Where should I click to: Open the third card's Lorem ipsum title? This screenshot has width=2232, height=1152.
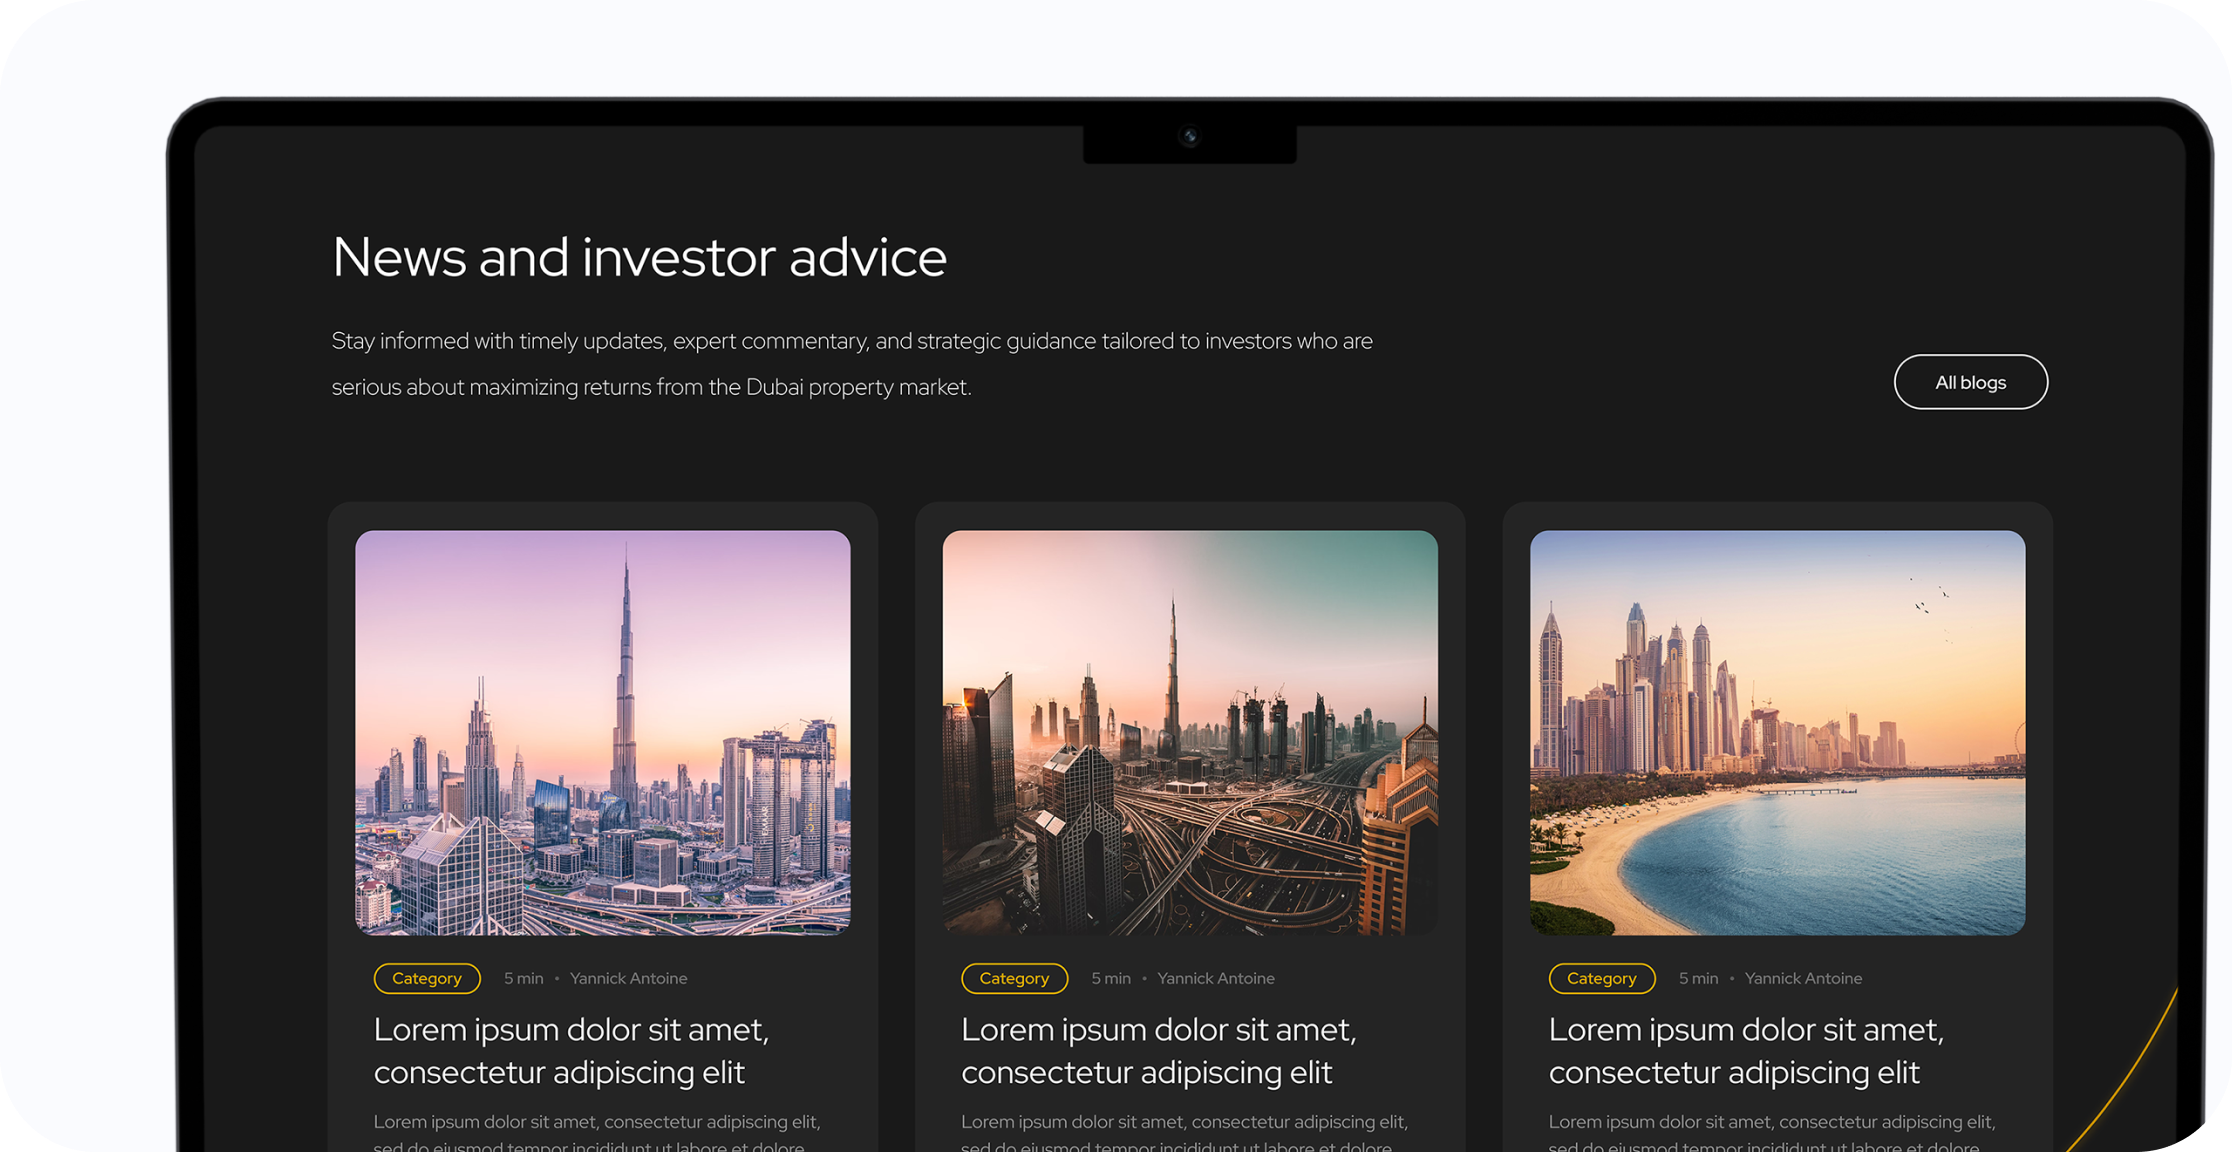(x=1746, y=1050)
